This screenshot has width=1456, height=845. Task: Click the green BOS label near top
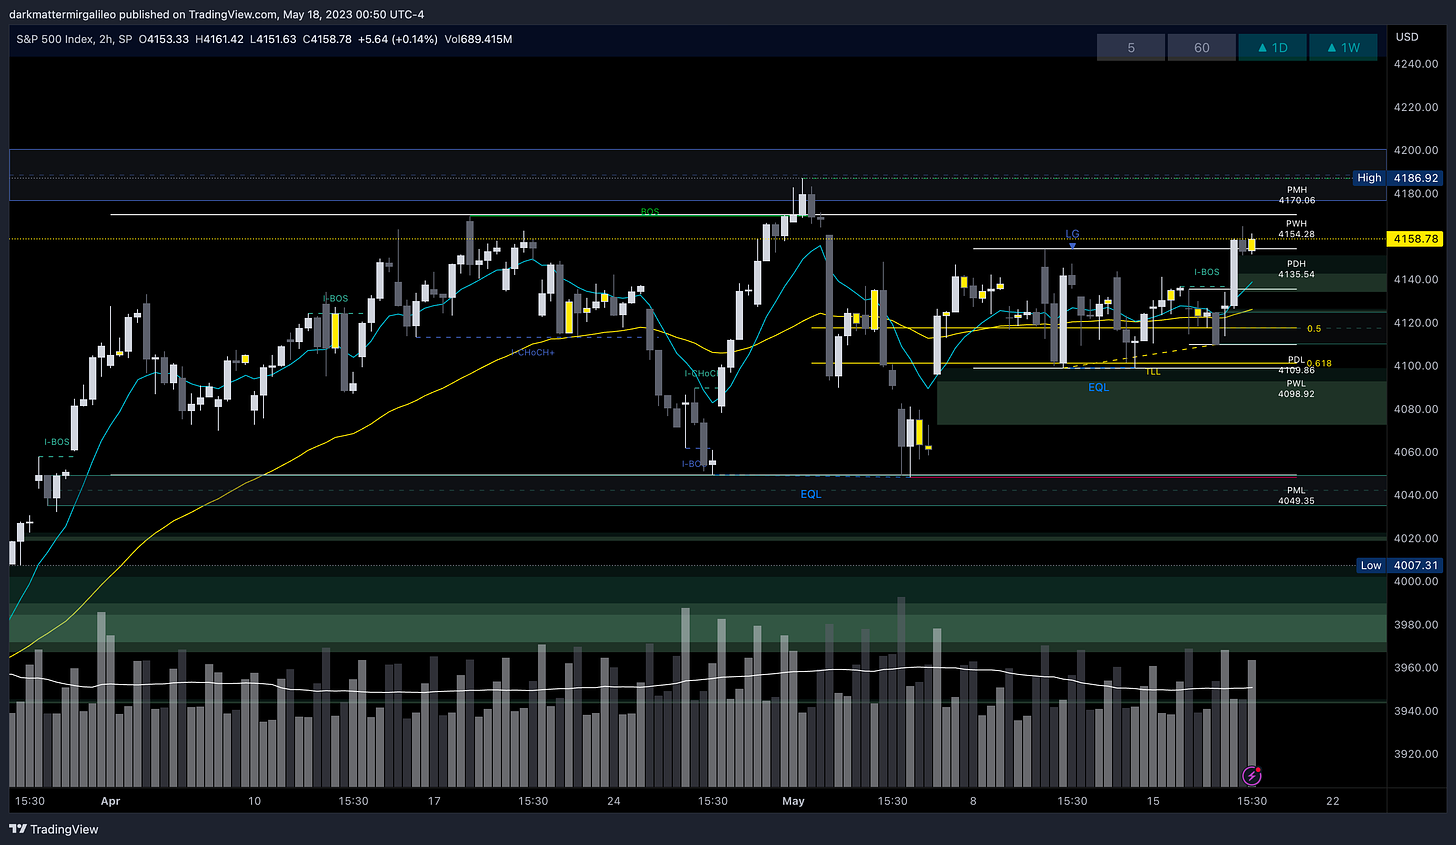click(650, 212)
